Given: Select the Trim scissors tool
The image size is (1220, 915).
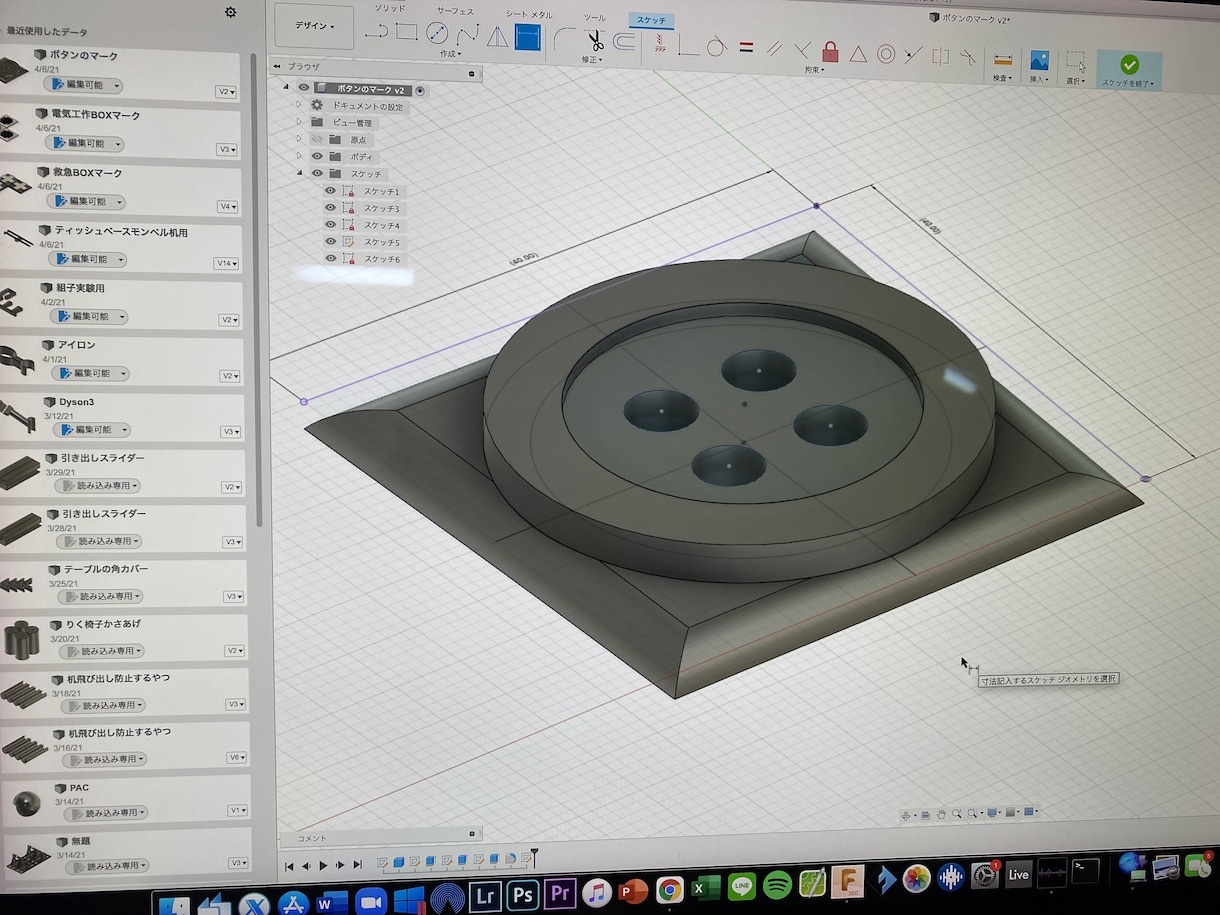Looking at the screenshot, I should click(x=595, y=41).
